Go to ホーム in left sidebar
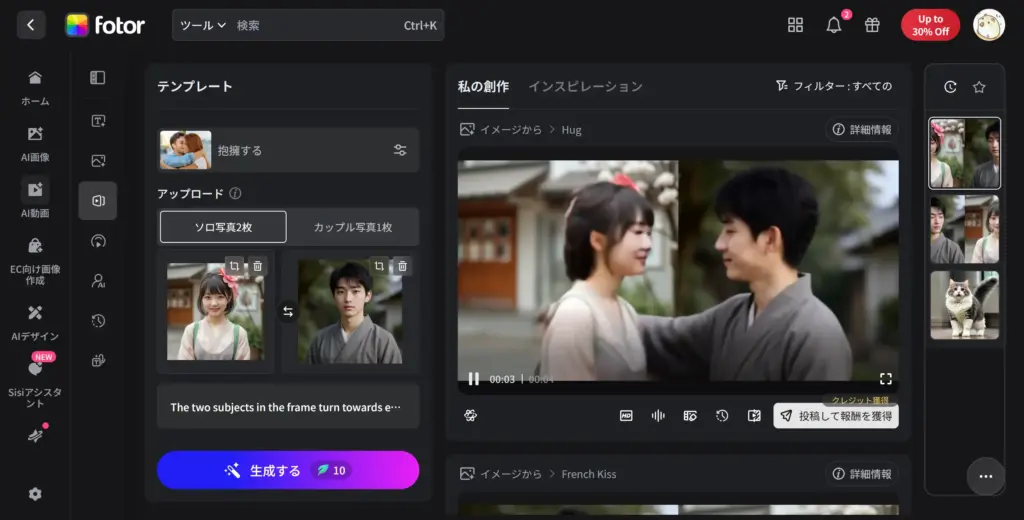 [35, 88]
